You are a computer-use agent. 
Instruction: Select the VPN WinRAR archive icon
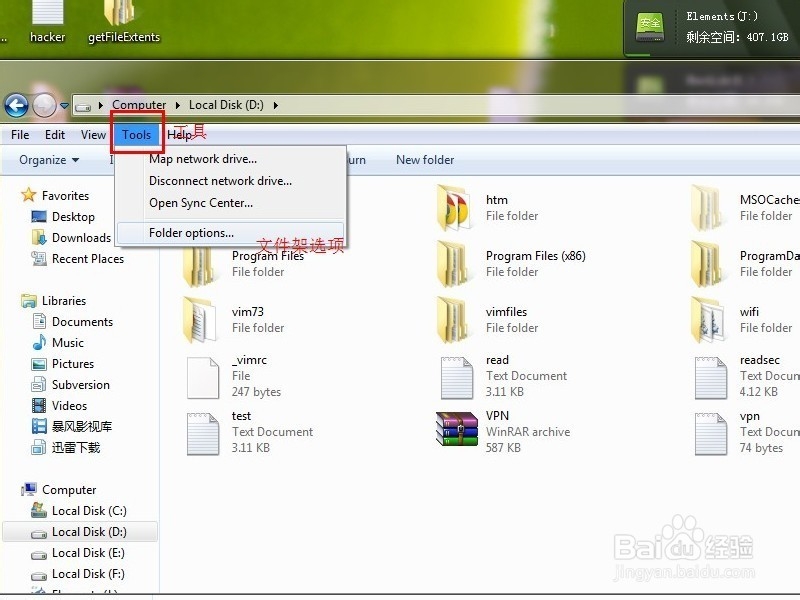pyautogui.click(x=457, y=429)
